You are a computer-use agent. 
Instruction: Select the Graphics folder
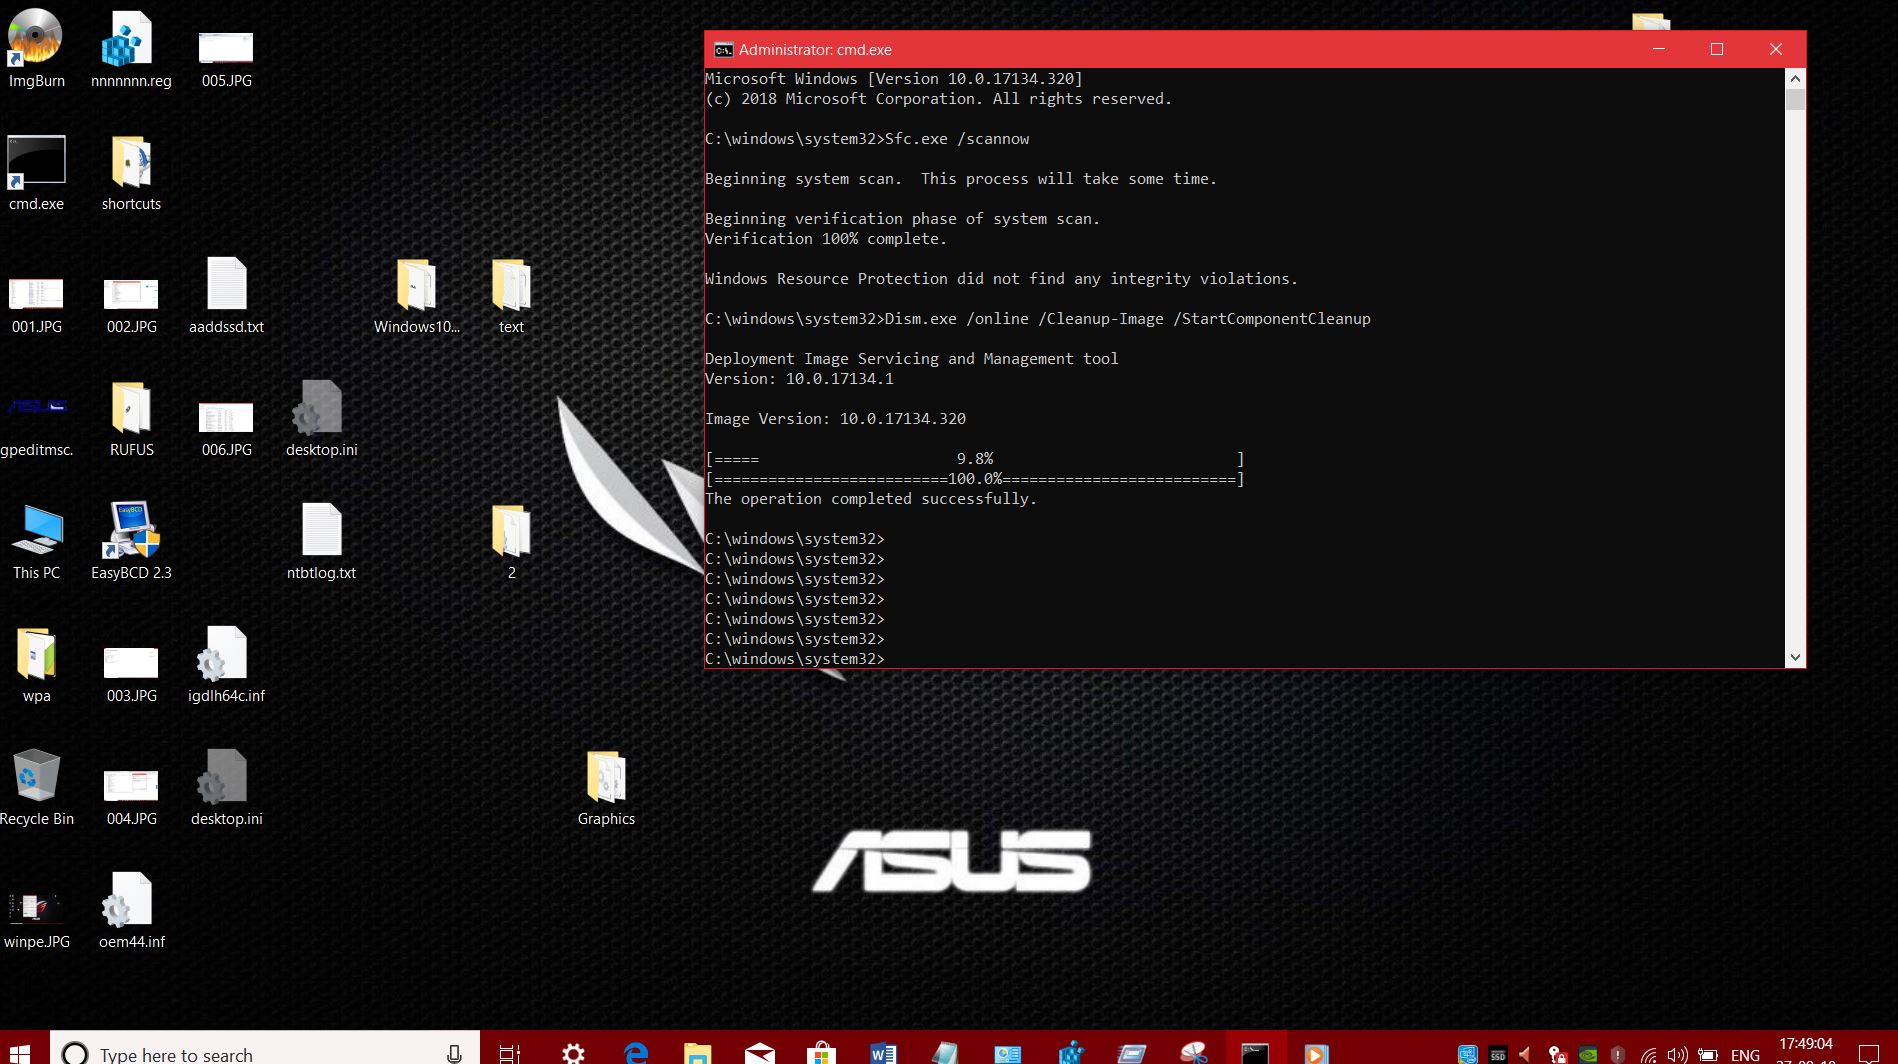606,787
